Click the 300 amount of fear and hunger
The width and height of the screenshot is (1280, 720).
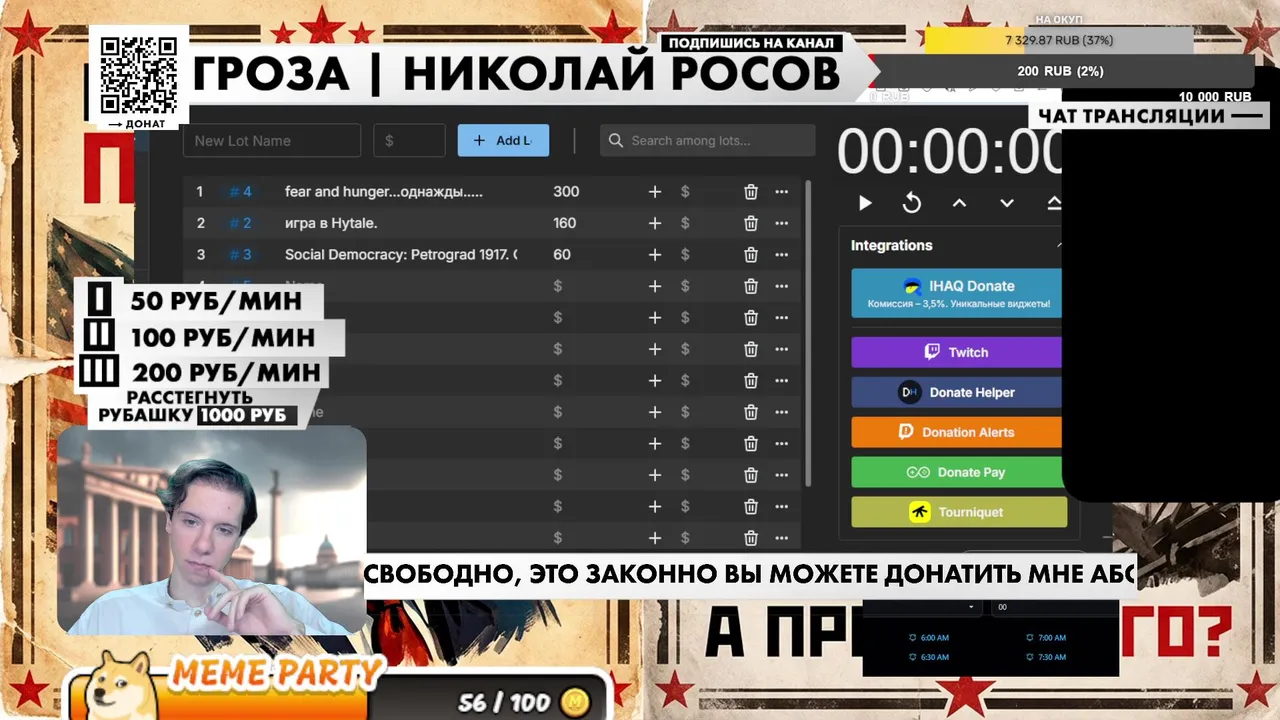[x=566, y=192]
